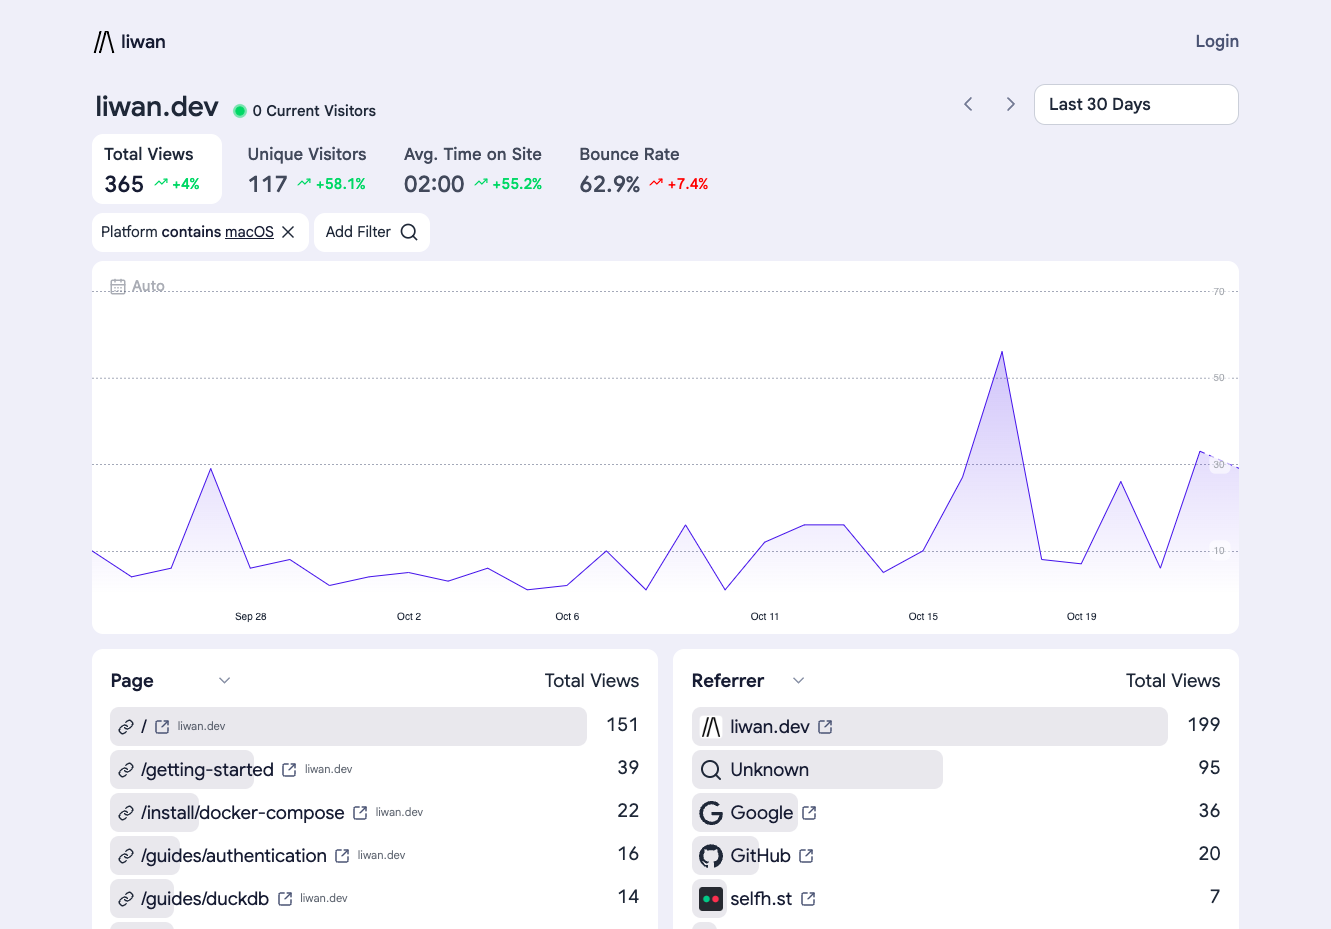Click the /install/docker-compose page row
This screenshot has width=1331, height=929.
[375, 813]
